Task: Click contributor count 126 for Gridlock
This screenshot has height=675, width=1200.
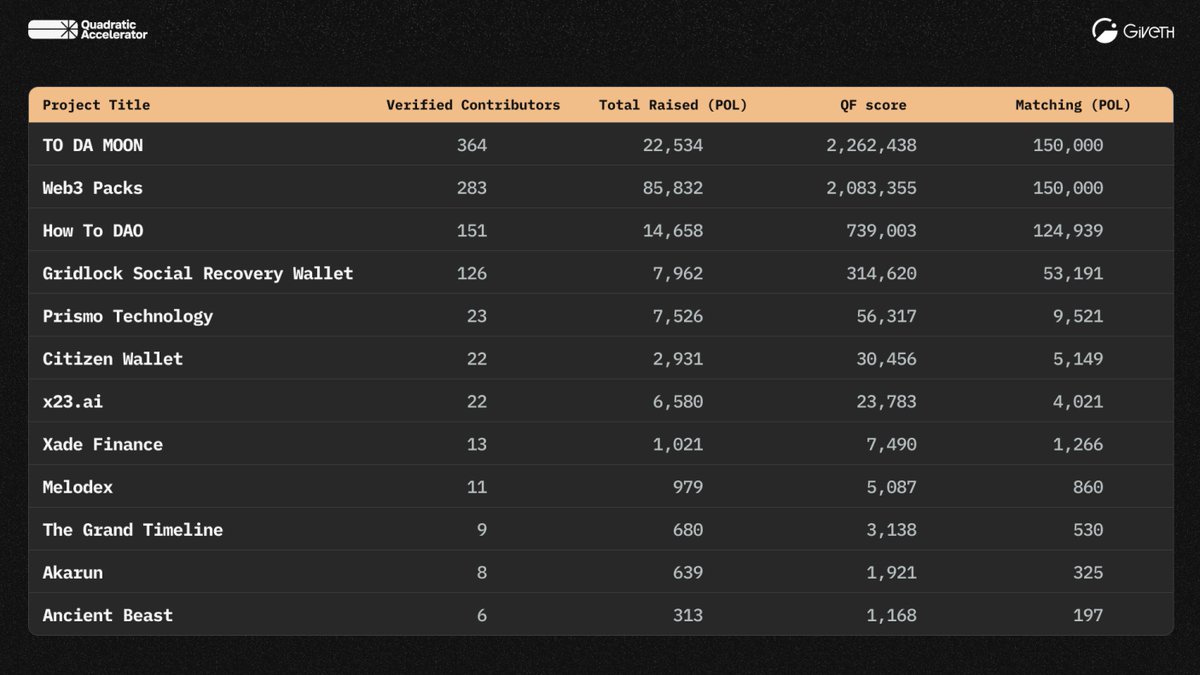Action: (x=472, y=273)
